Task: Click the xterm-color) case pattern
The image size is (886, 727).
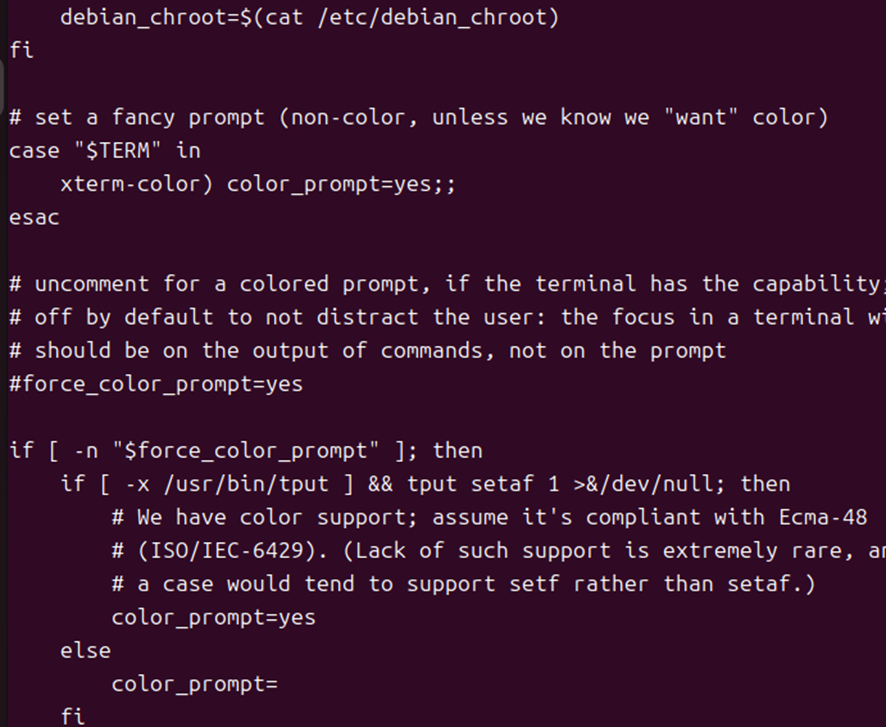Action: [137, 184]
